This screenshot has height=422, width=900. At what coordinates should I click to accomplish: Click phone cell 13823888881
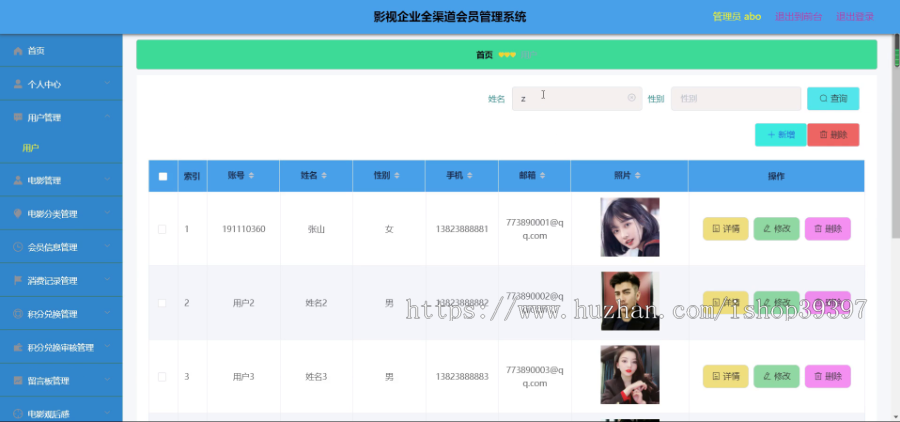click(x=462, y=229)
